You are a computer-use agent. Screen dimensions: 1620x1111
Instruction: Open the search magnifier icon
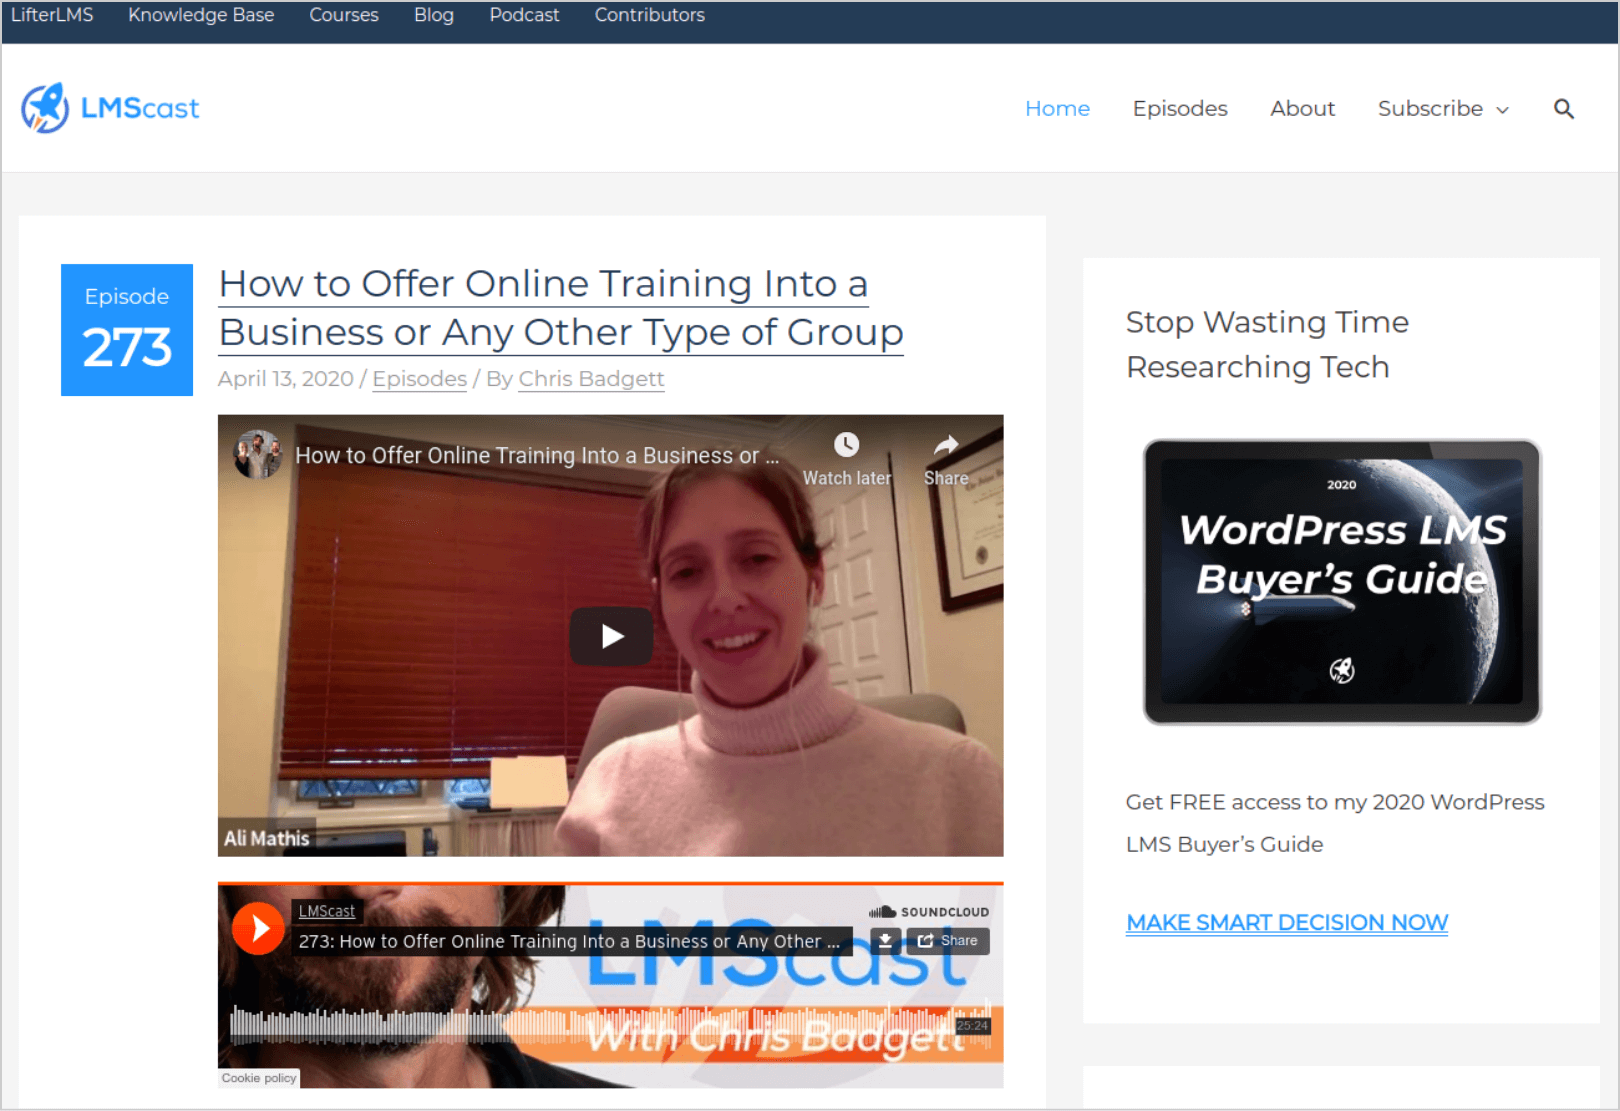(1564, 109)
